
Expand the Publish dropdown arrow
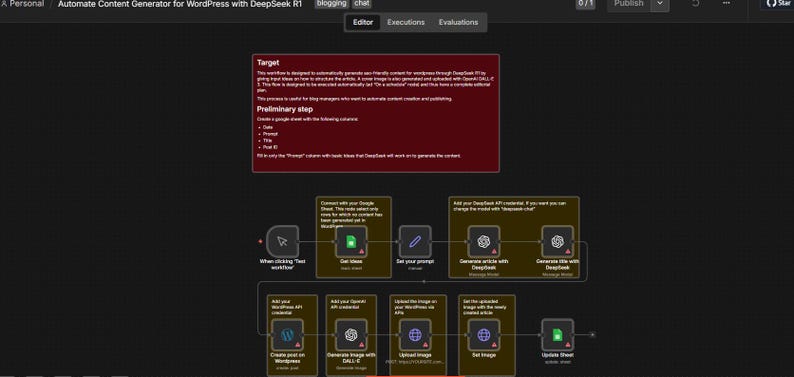tap(659, 4)
